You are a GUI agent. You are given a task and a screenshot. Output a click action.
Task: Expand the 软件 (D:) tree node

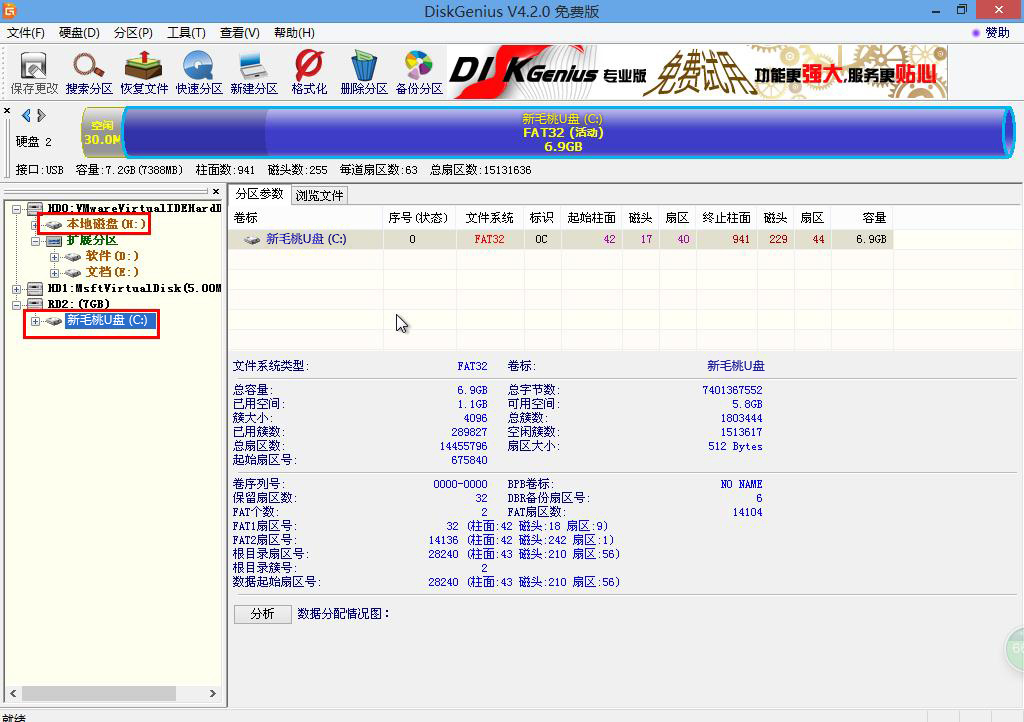[54, 257]
